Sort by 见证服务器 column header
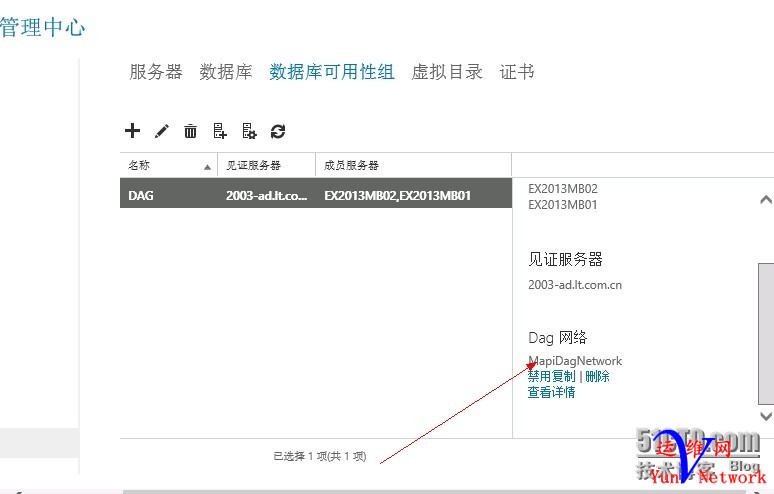This screenshot has width=774, height=494. tap(267, 165)
